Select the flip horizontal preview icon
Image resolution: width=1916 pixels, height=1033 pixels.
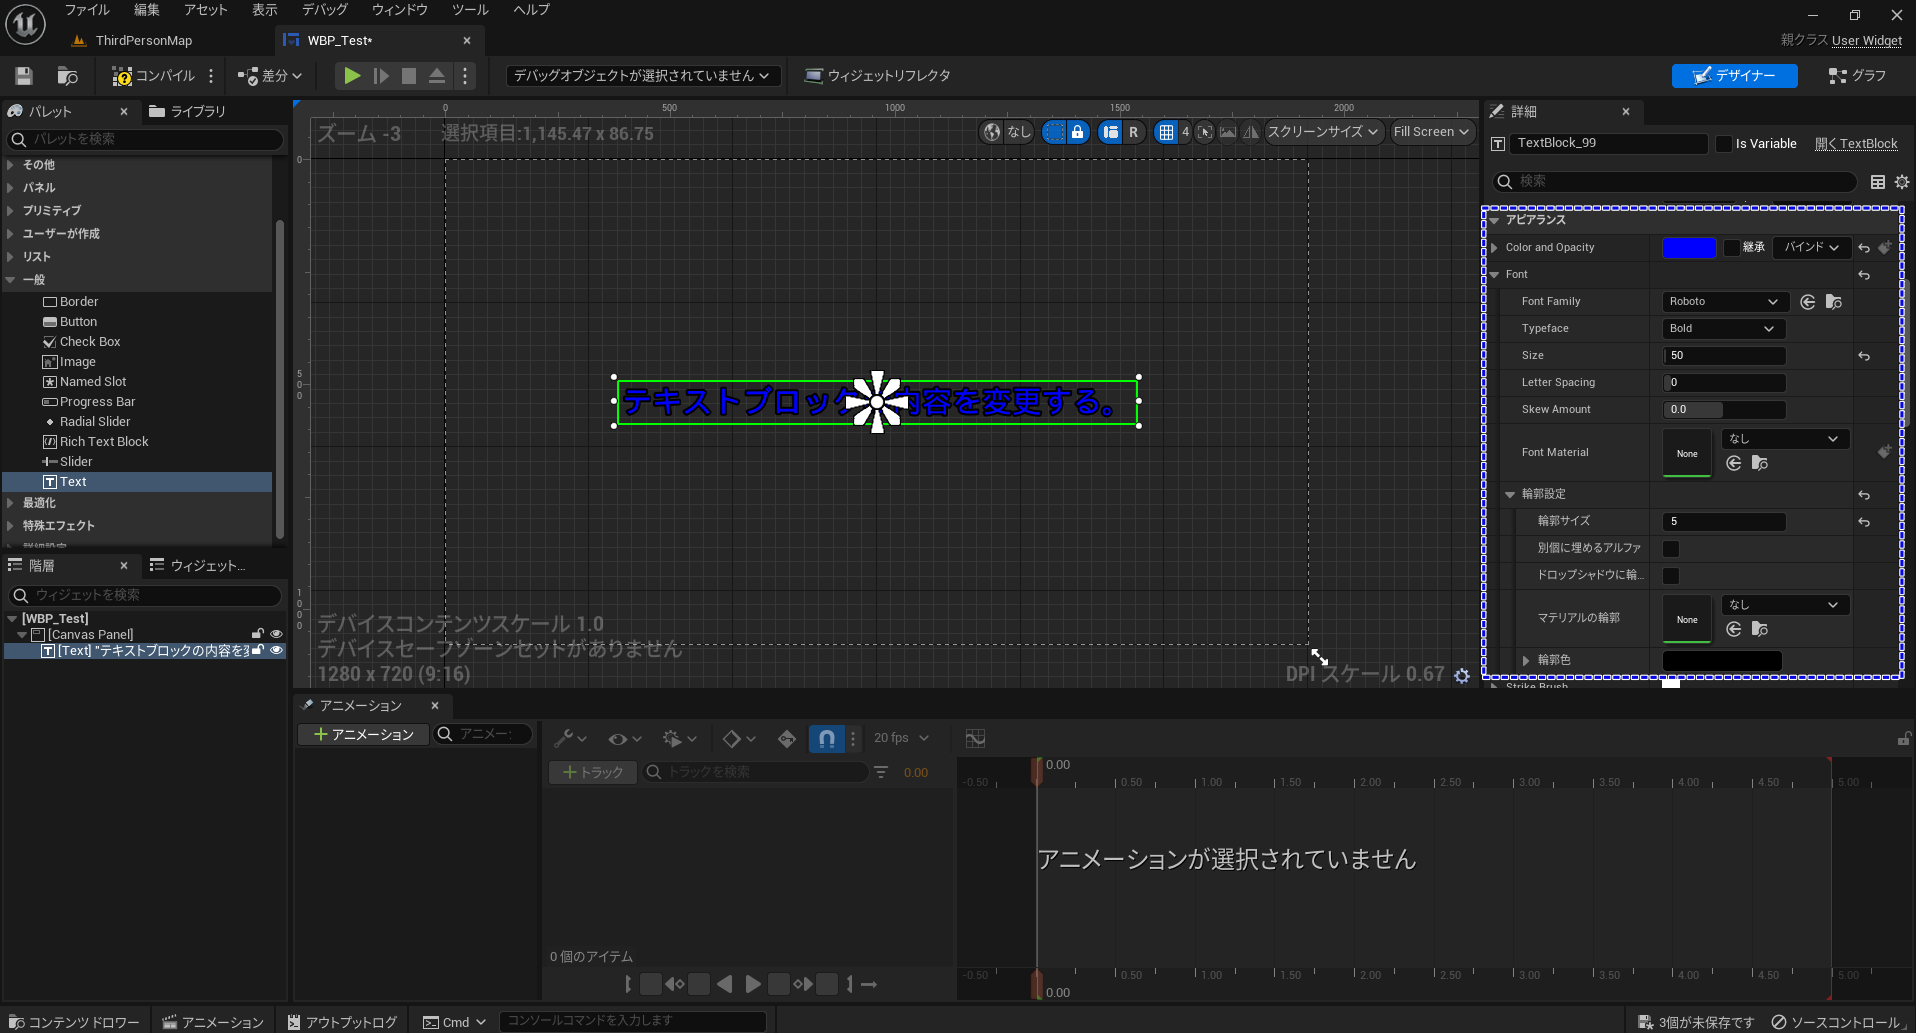pos(1250,131)
